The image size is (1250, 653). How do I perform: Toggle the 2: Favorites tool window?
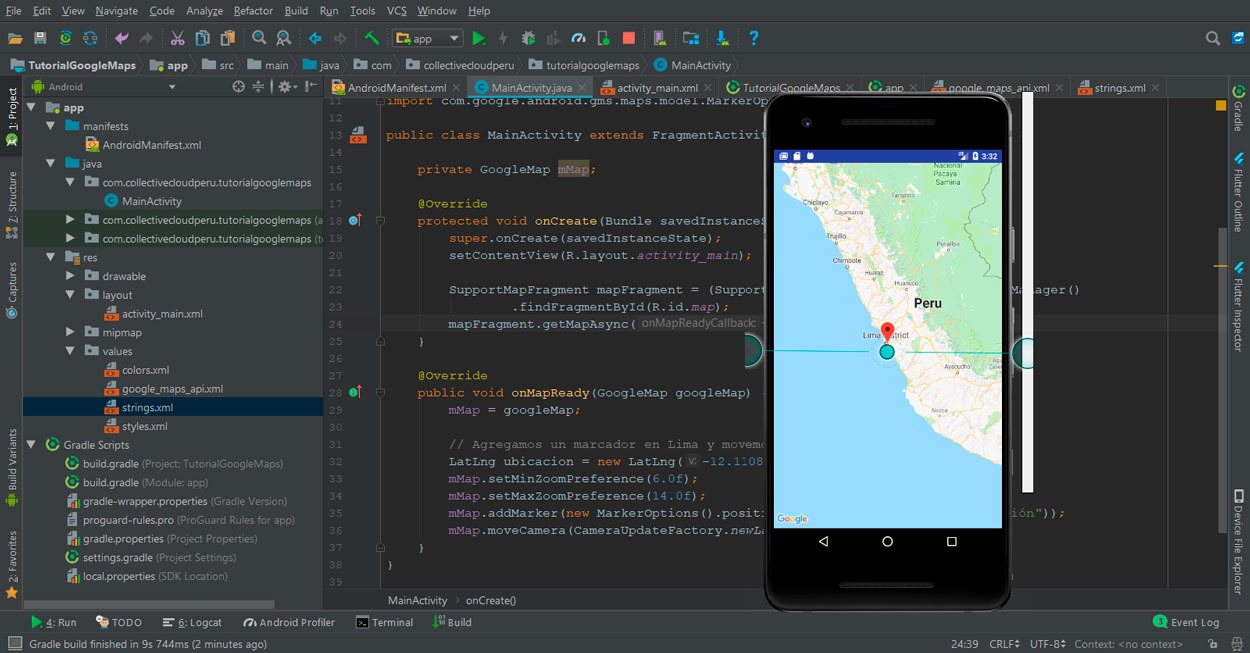pos(12,564)
